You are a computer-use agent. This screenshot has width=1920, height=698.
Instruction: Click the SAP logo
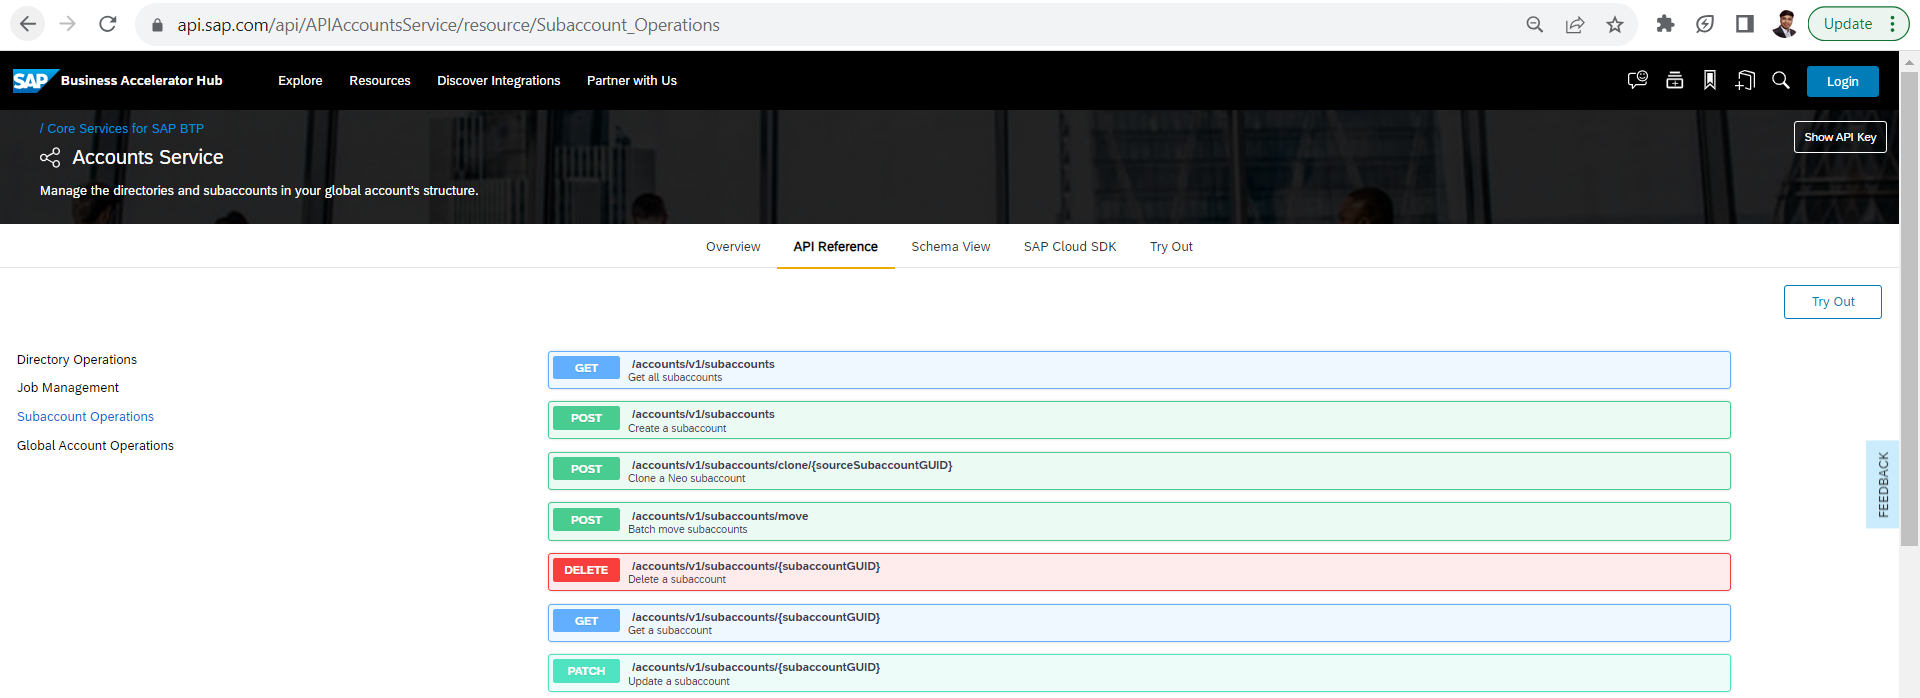point(33,81)
